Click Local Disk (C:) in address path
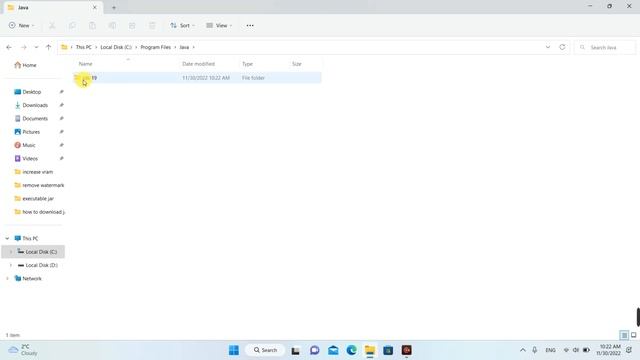The height and width of the screenshot is (360, 640). (x=116, y=47)
